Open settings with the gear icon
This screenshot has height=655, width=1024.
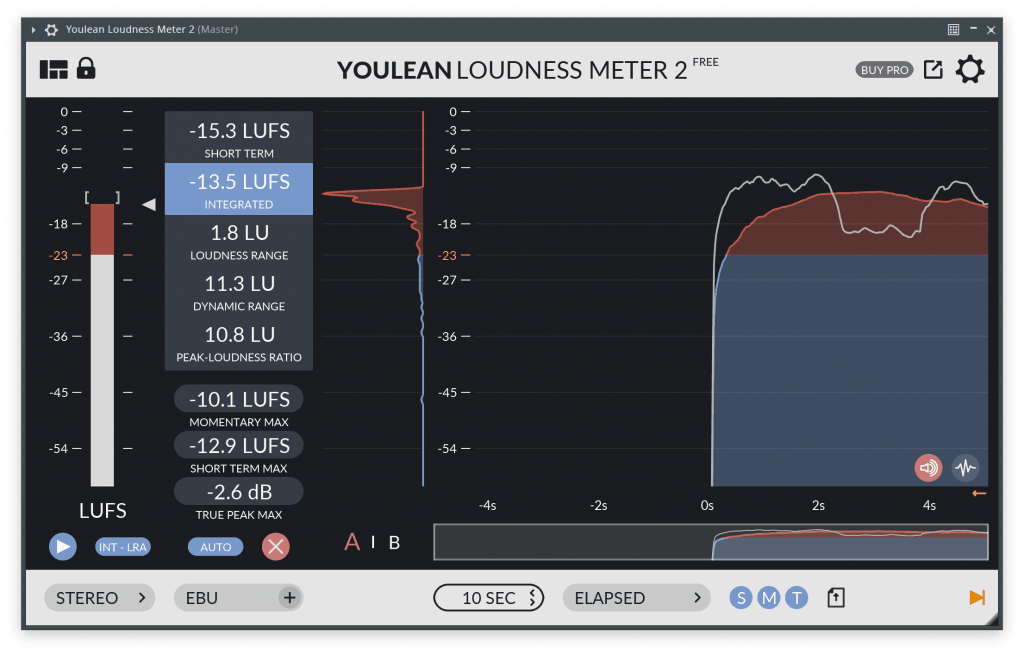pos(970,69)
